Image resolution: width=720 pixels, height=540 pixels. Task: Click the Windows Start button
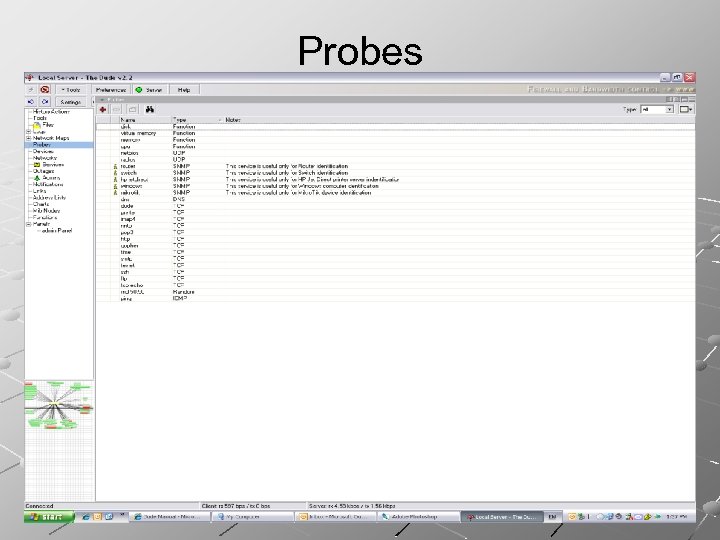pos(49,517)
